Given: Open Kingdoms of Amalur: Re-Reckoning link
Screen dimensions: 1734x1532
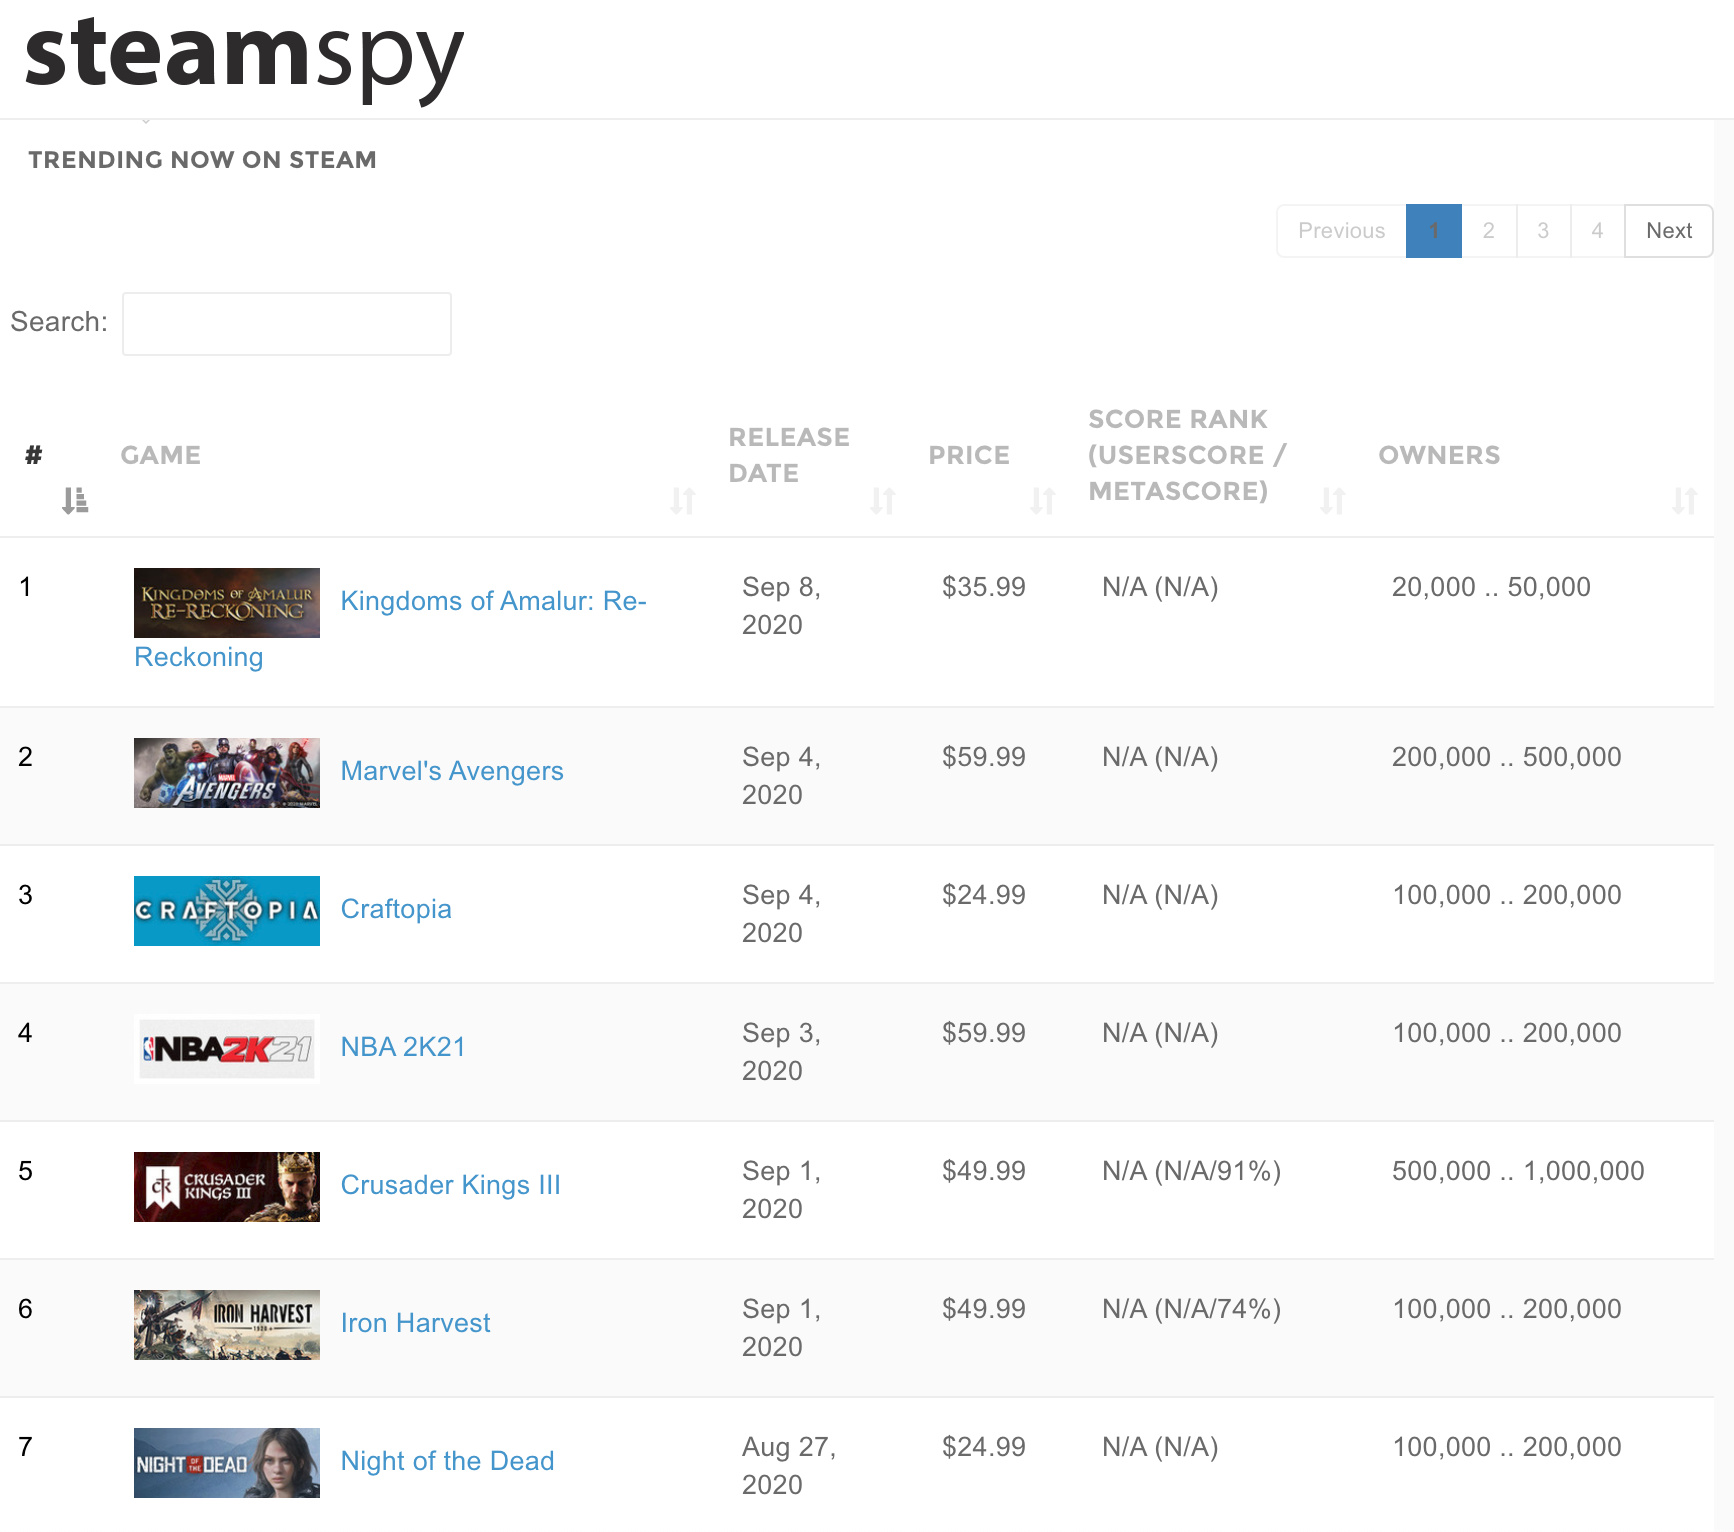Looking at the screenshot, I should coord(493,601).
